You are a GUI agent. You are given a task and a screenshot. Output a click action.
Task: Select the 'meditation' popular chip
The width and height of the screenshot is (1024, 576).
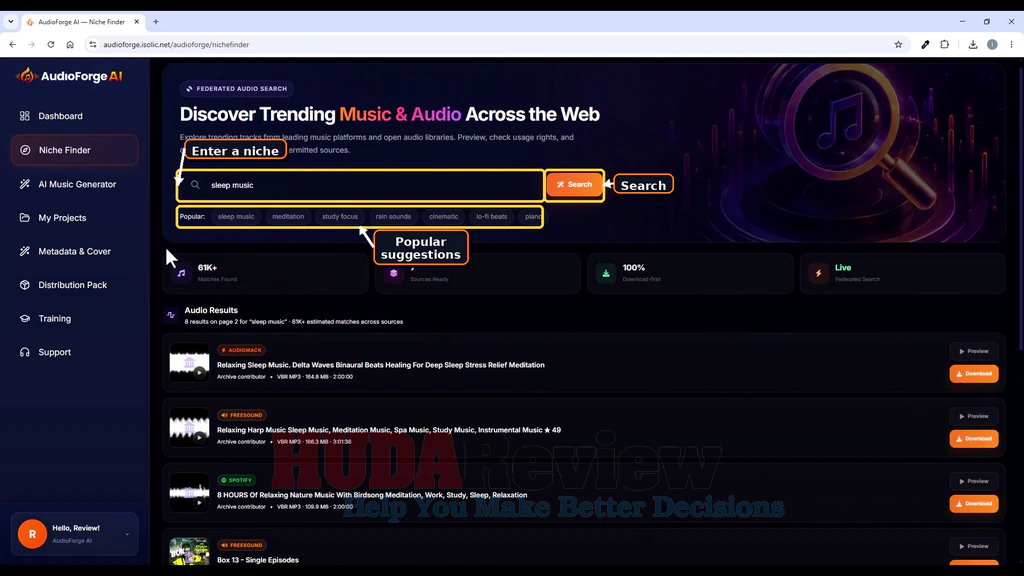(x=288, y=217)
